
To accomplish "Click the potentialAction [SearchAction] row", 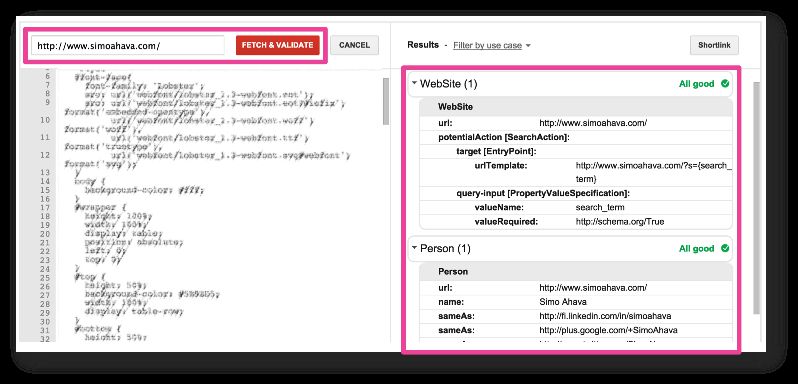I will [x=576, y=137].
